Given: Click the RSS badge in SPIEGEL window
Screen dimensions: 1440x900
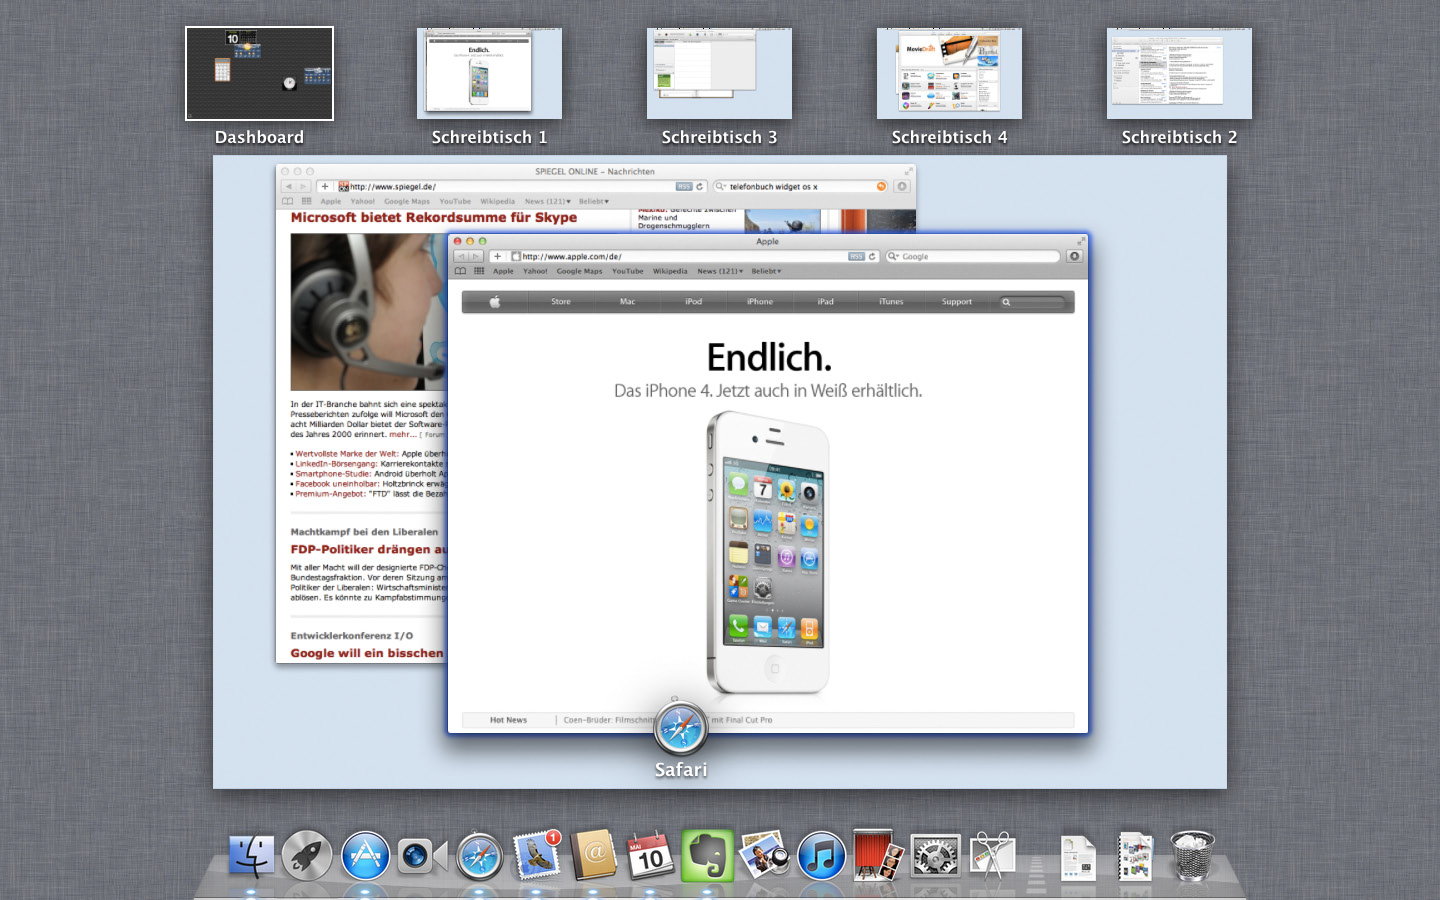Looking at the screenshot, I should tap(684, 187).
